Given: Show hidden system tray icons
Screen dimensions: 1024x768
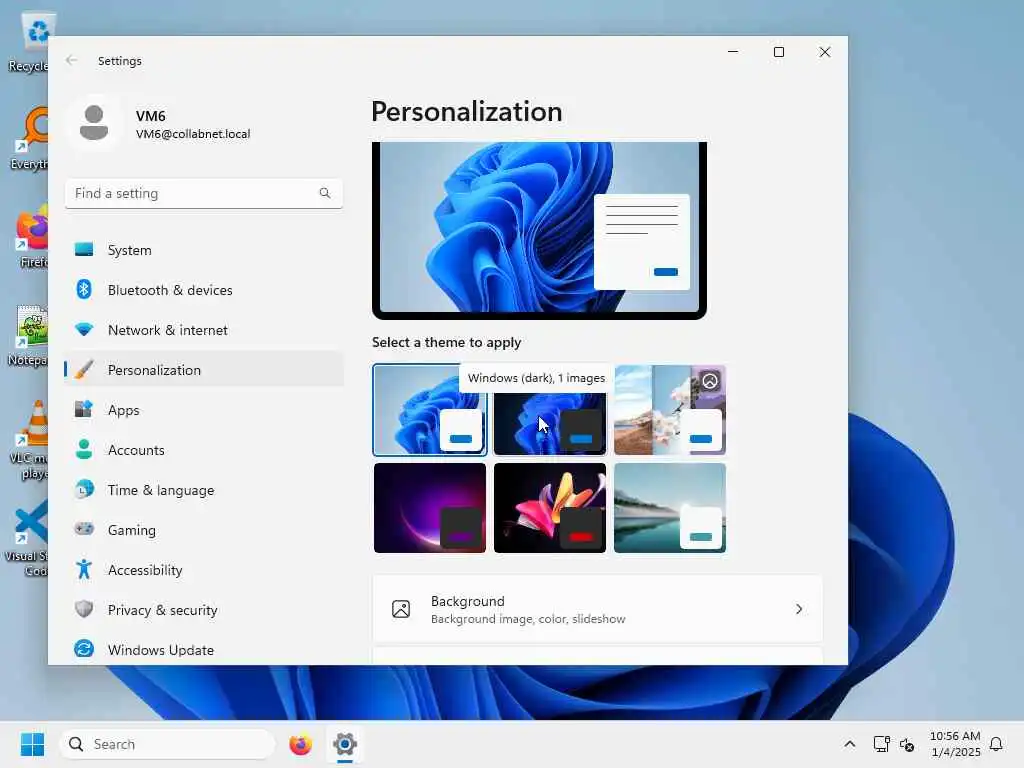Looking at the screenshot, I should (x=850, y=744).
